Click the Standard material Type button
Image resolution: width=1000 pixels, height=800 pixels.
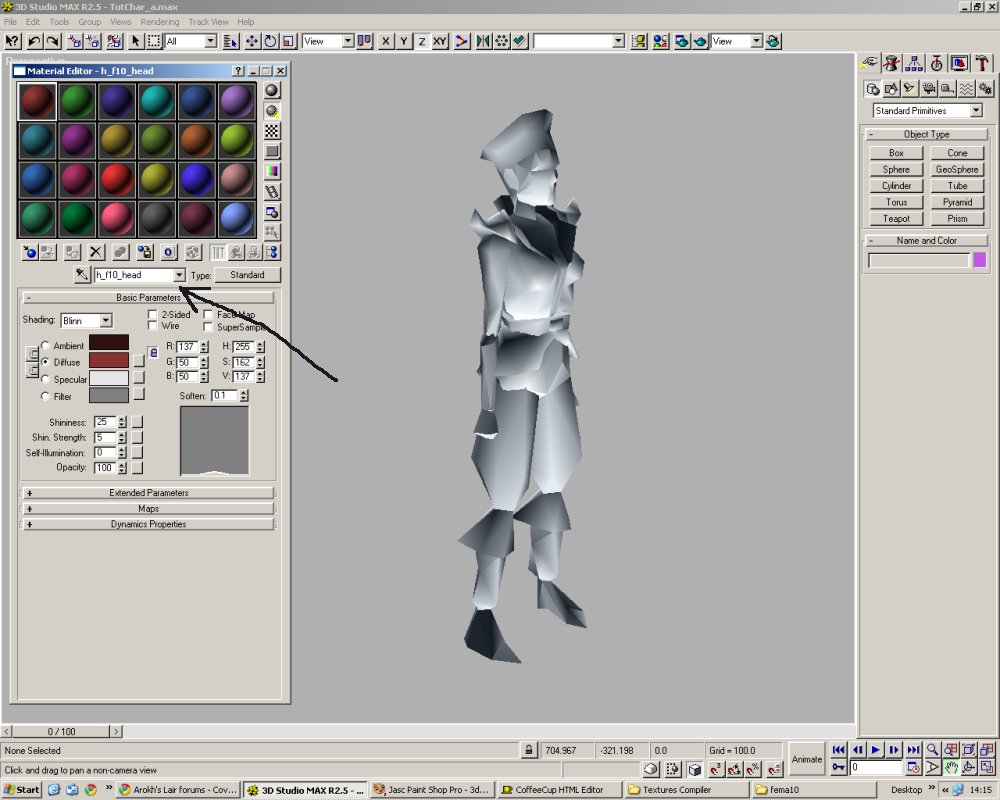click(247, 275)
